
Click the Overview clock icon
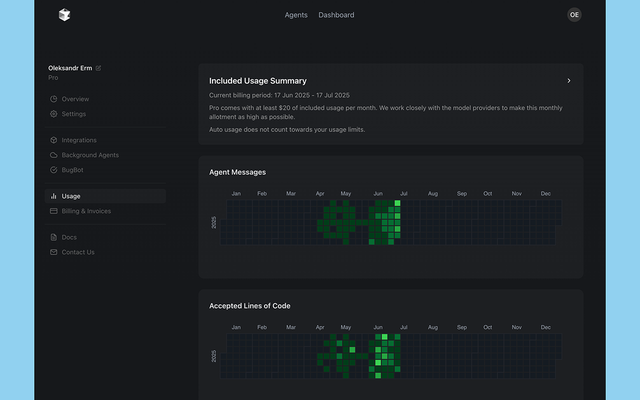(53, 99)
